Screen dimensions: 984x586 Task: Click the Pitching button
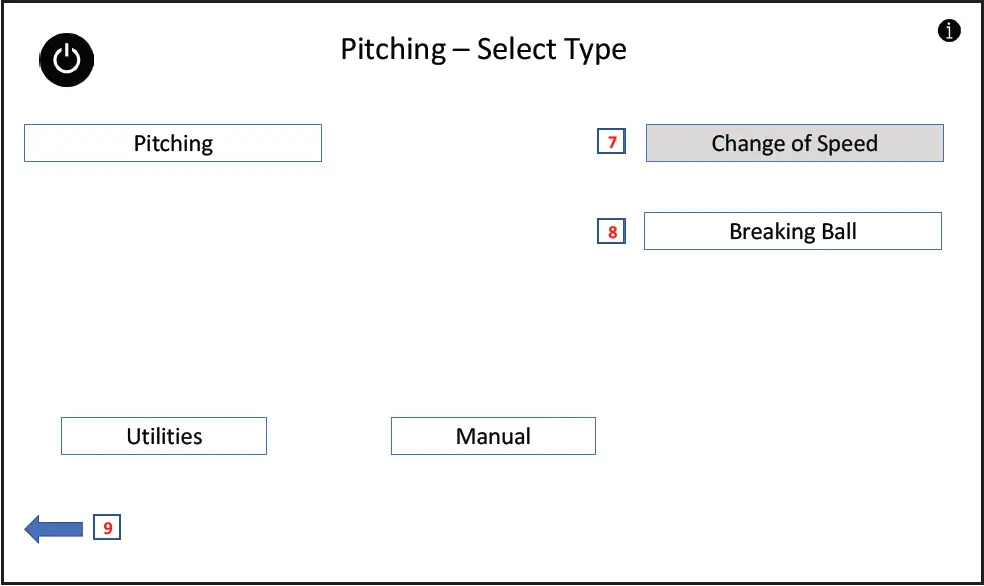point(173,143)
